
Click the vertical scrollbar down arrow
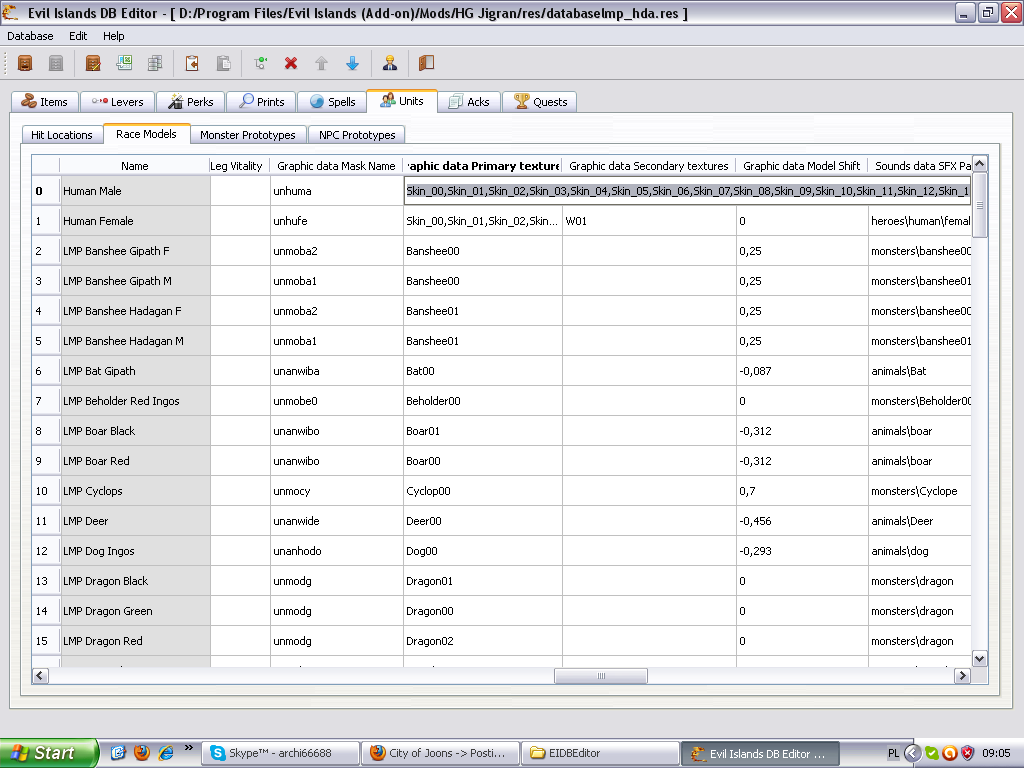(979, 658)
